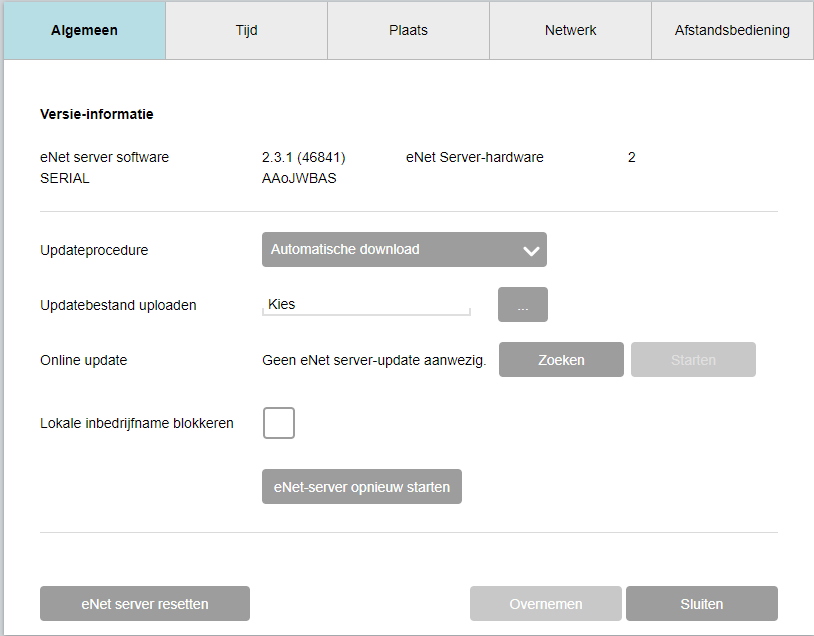Enable the Lokale inbedrijfname blokkeren checkbox

[x=279, y=423]
